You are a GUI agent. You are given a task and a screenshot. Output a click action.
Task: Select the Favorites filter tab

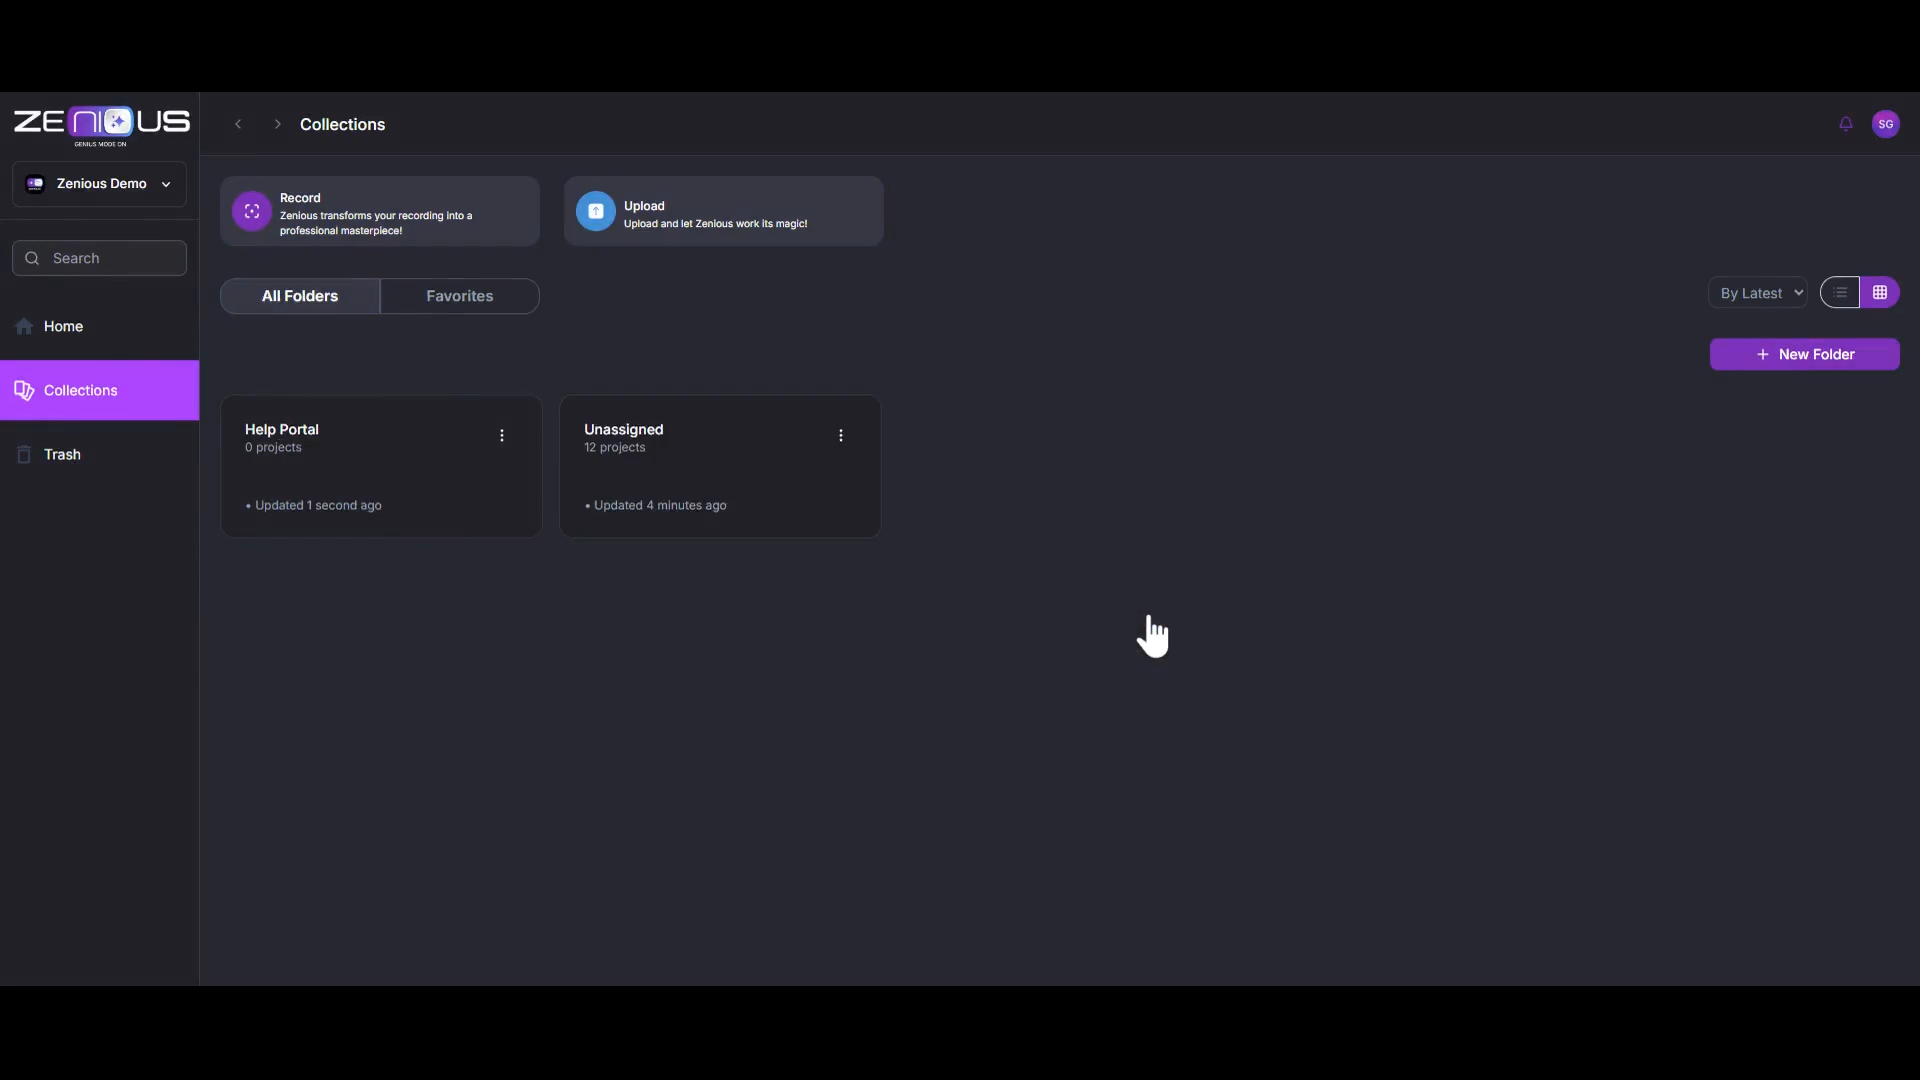pyautogui.click(x=459, y=295)
